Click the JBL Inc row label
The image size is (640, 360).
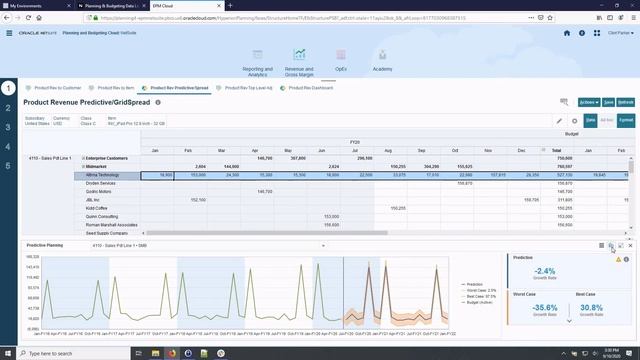coord(93,200)
